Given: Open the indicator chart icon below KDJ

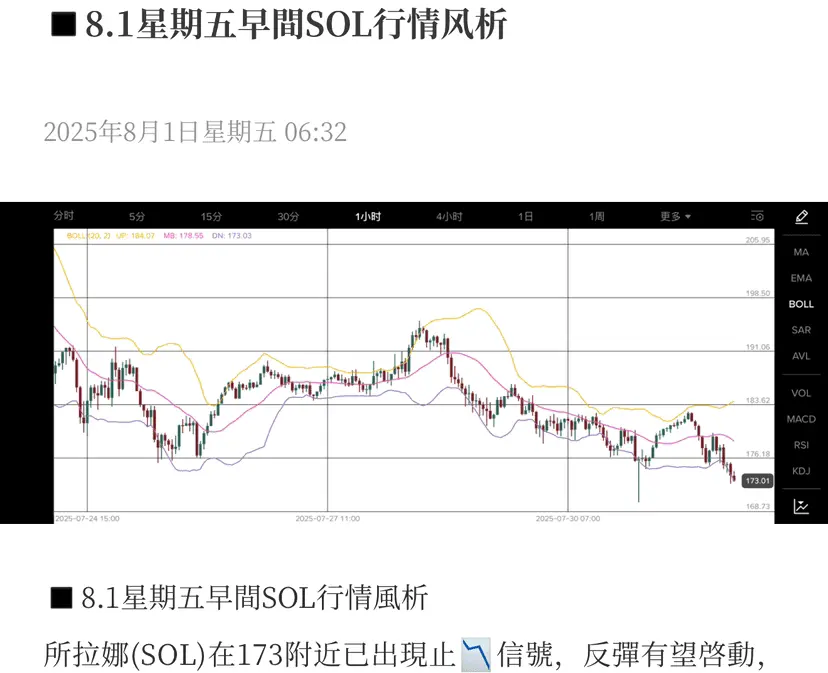Looking at the screenshot, I should [x=801, y=507].
